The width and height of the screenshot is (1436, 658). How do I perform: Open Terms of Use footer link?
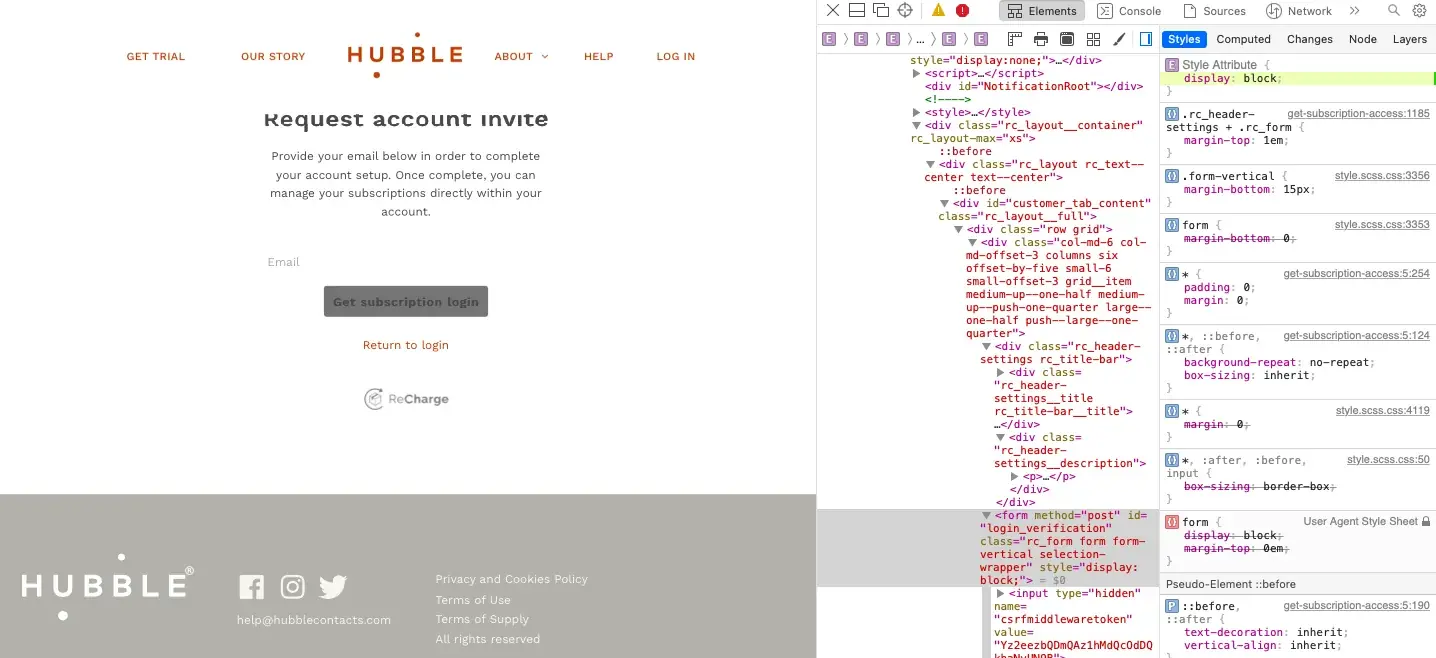(473, 600)
